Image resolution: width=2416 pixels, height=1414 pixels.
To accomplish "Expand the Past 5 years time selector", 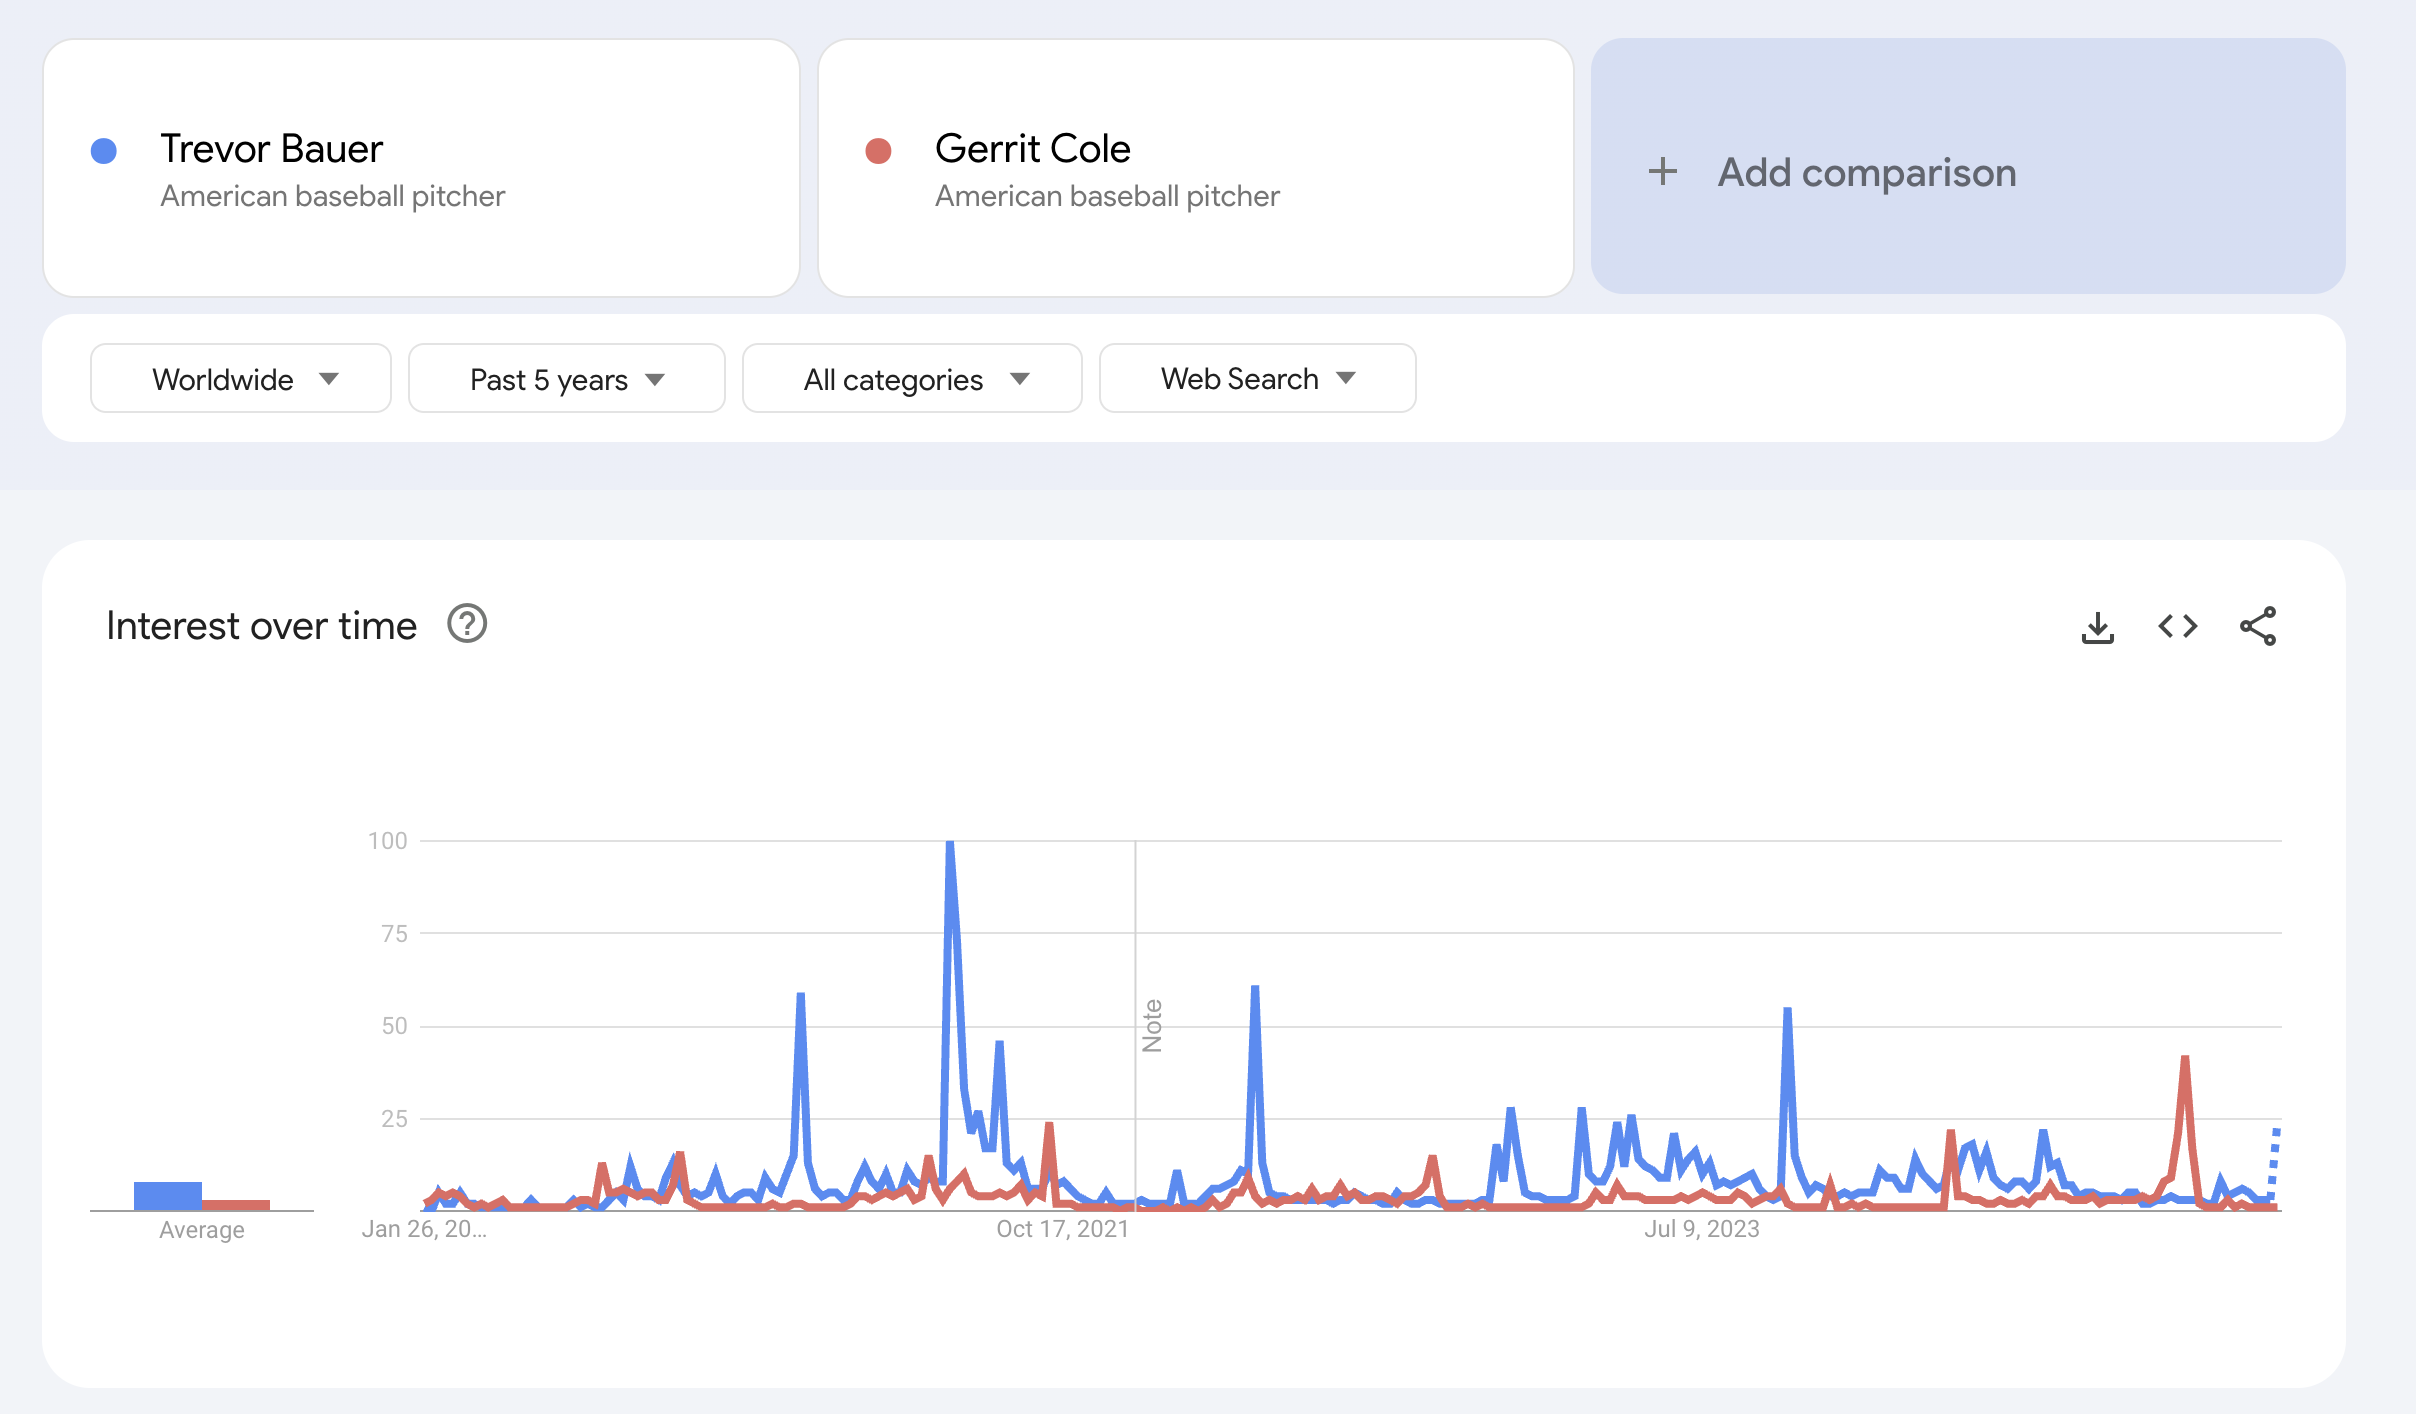I will coord(566,378).
